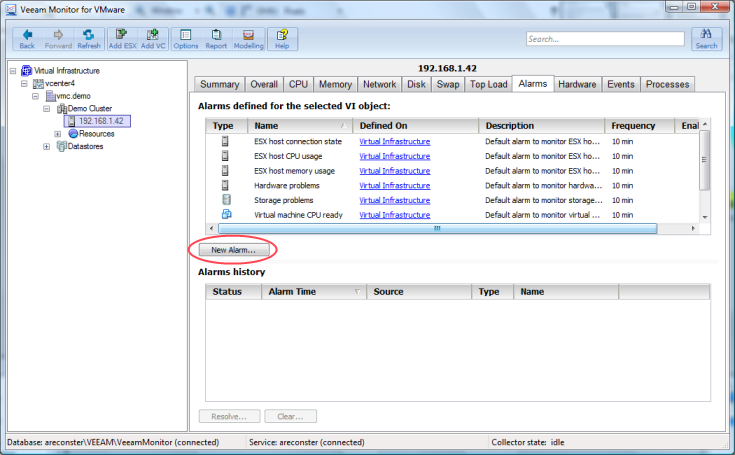
Task: Click the Add VC toolbar icon
Action: point(153,39)
